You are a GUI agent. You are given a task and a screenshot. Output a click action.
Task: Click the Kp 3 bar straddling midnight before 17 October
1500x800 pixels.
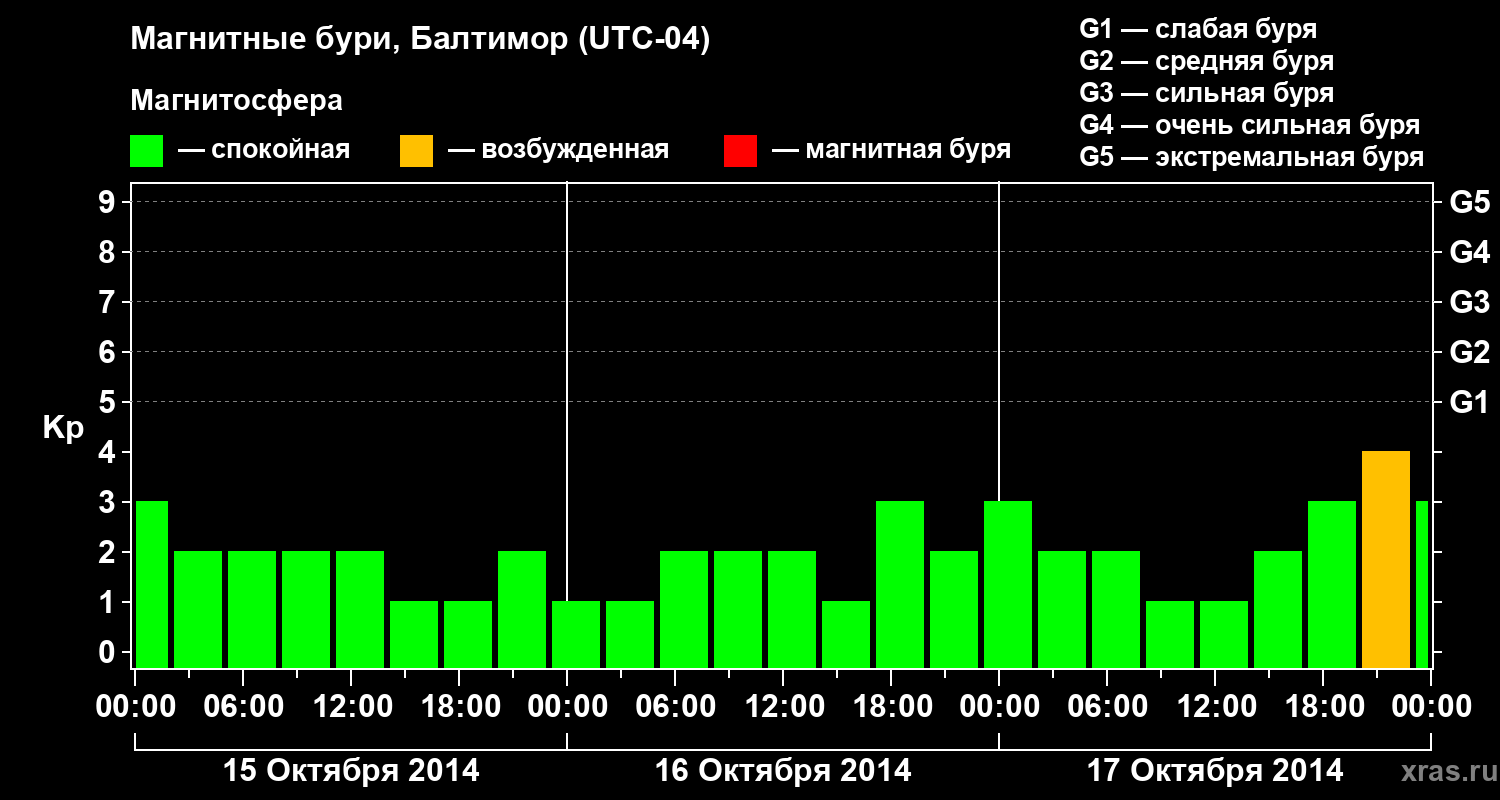click(x=1008, y=585)
